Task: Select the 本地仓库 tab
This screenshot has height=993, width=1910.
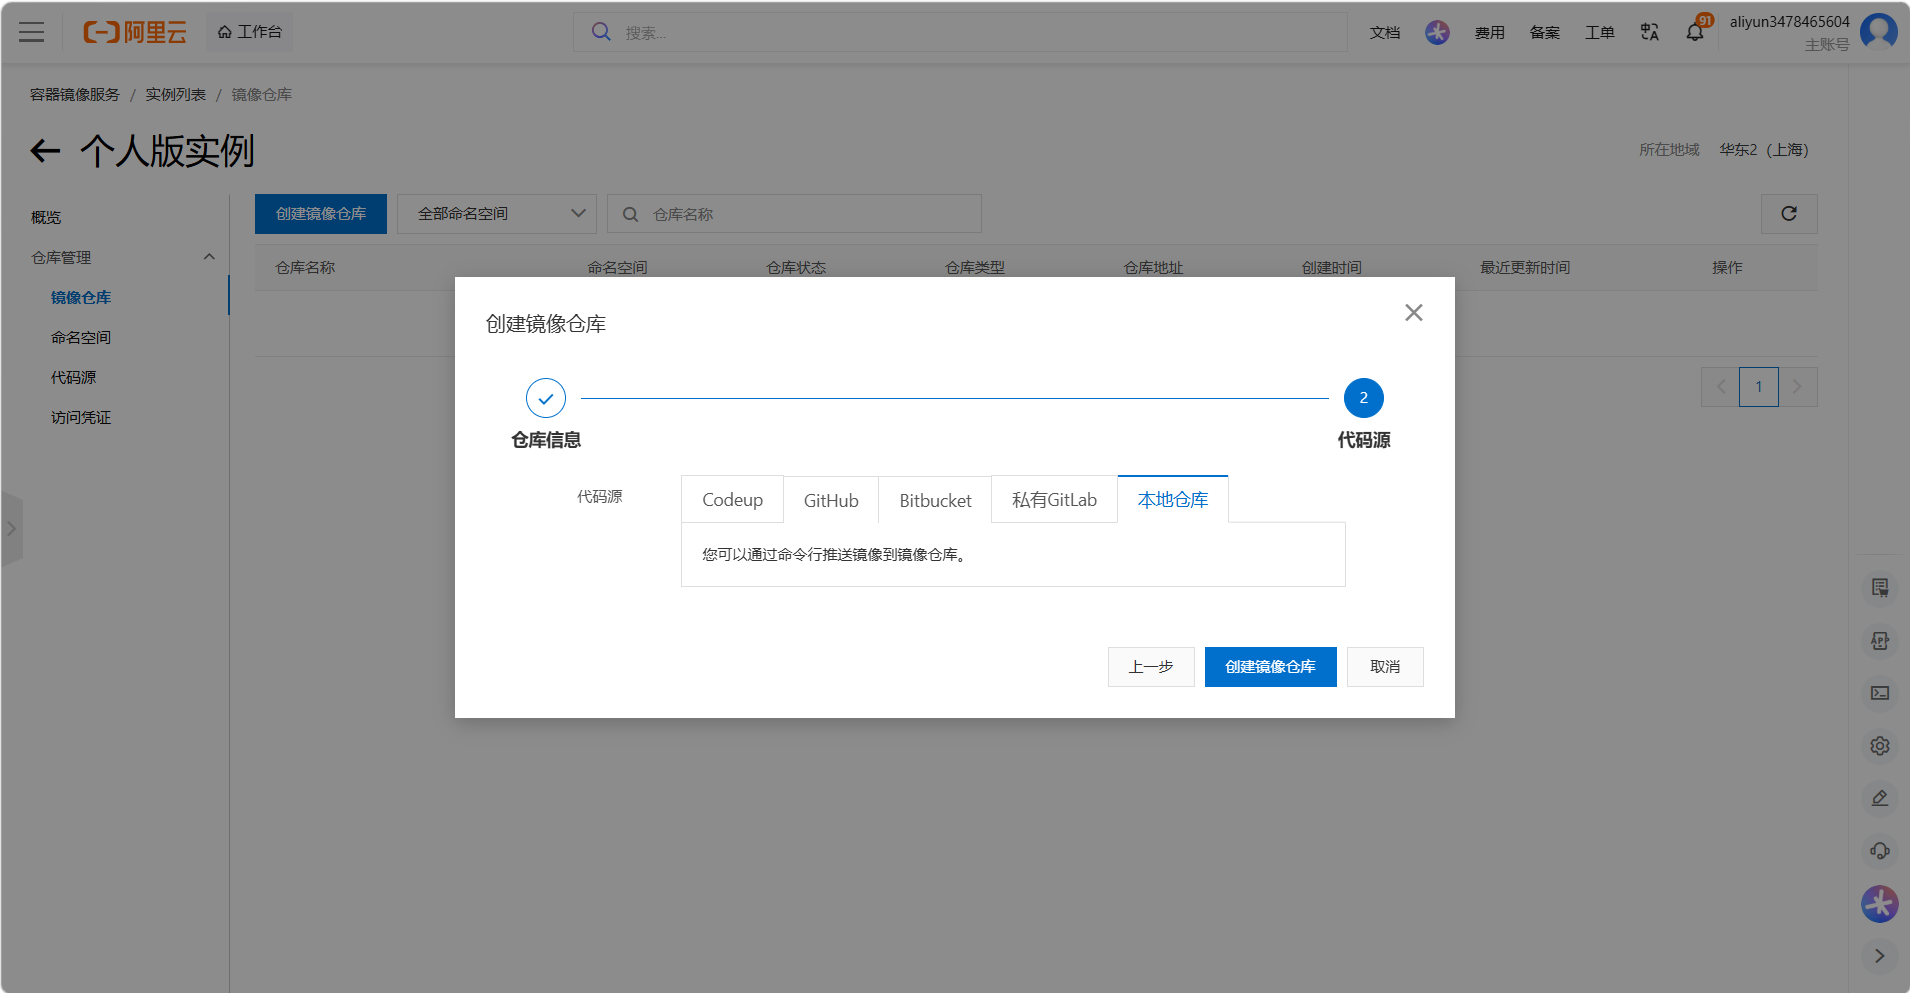Action: (1173, 500)
